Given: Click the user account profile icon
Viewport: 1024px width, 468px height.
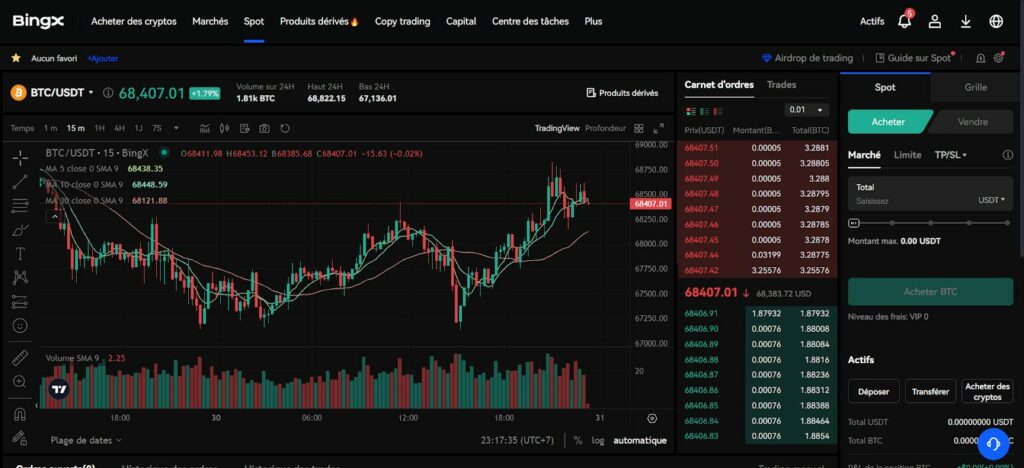Looking at the screenshot, I should 935,21.
